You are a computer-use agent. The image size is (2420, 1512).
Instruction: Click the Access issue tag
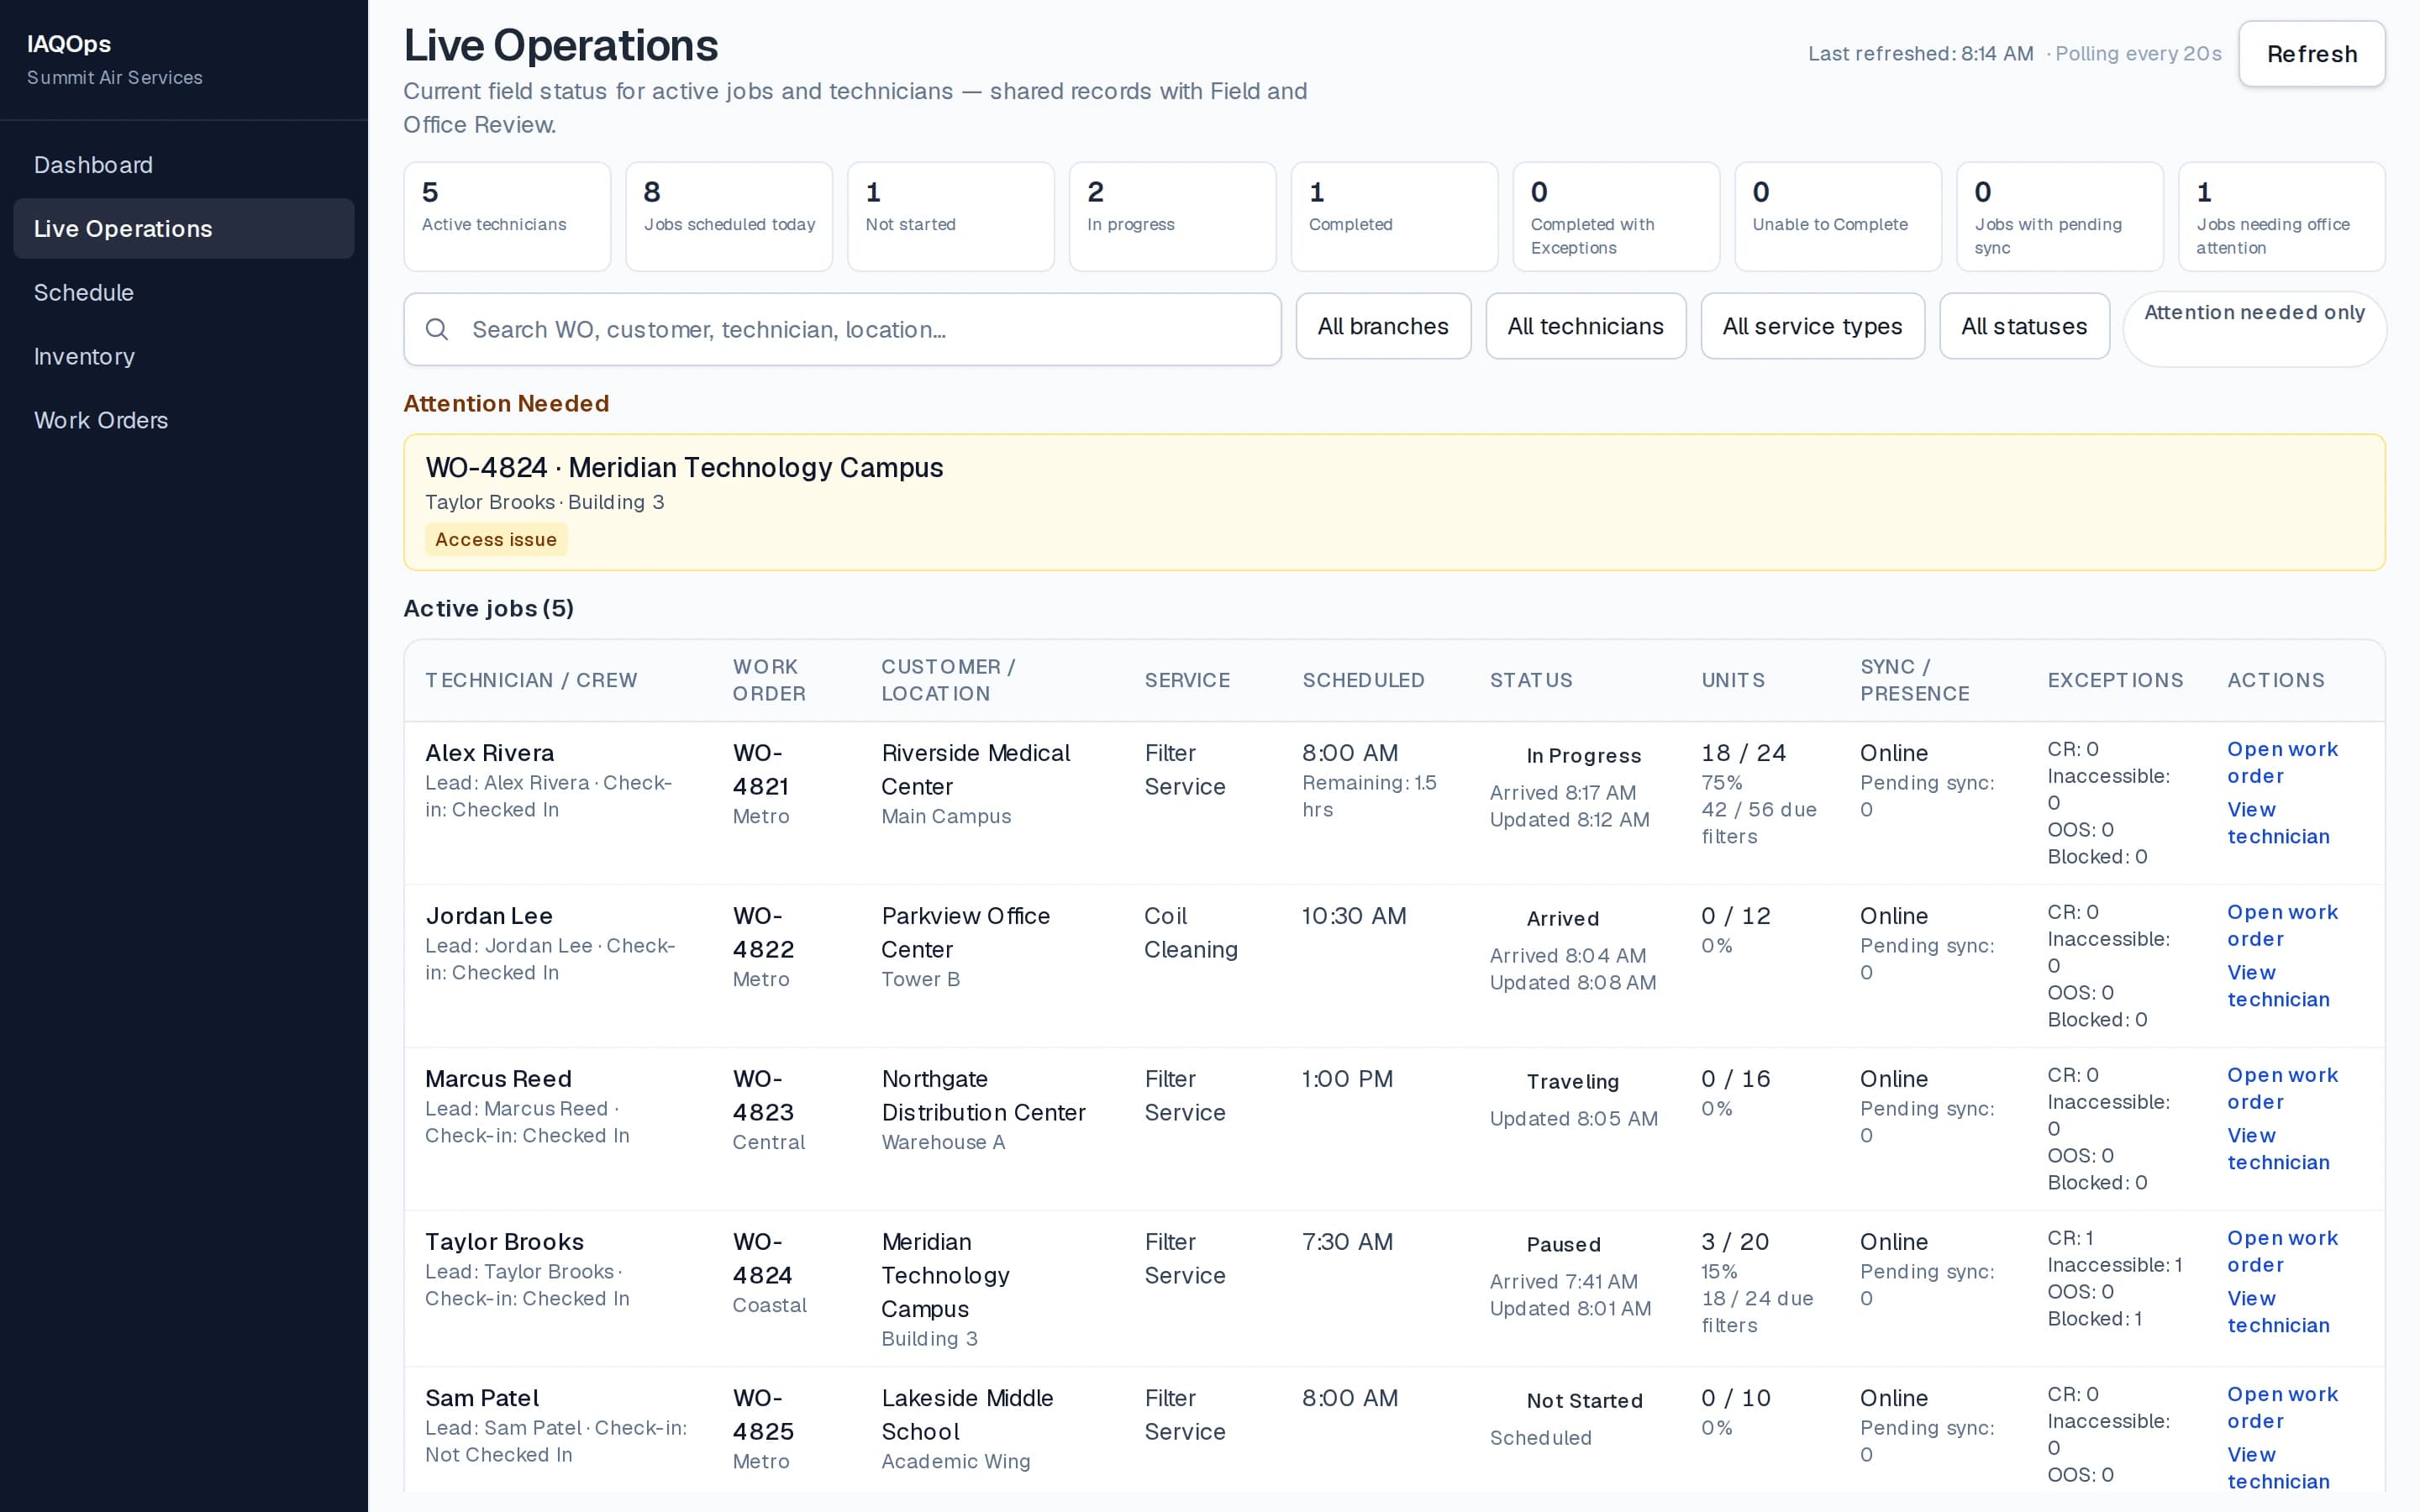point(496,540)
